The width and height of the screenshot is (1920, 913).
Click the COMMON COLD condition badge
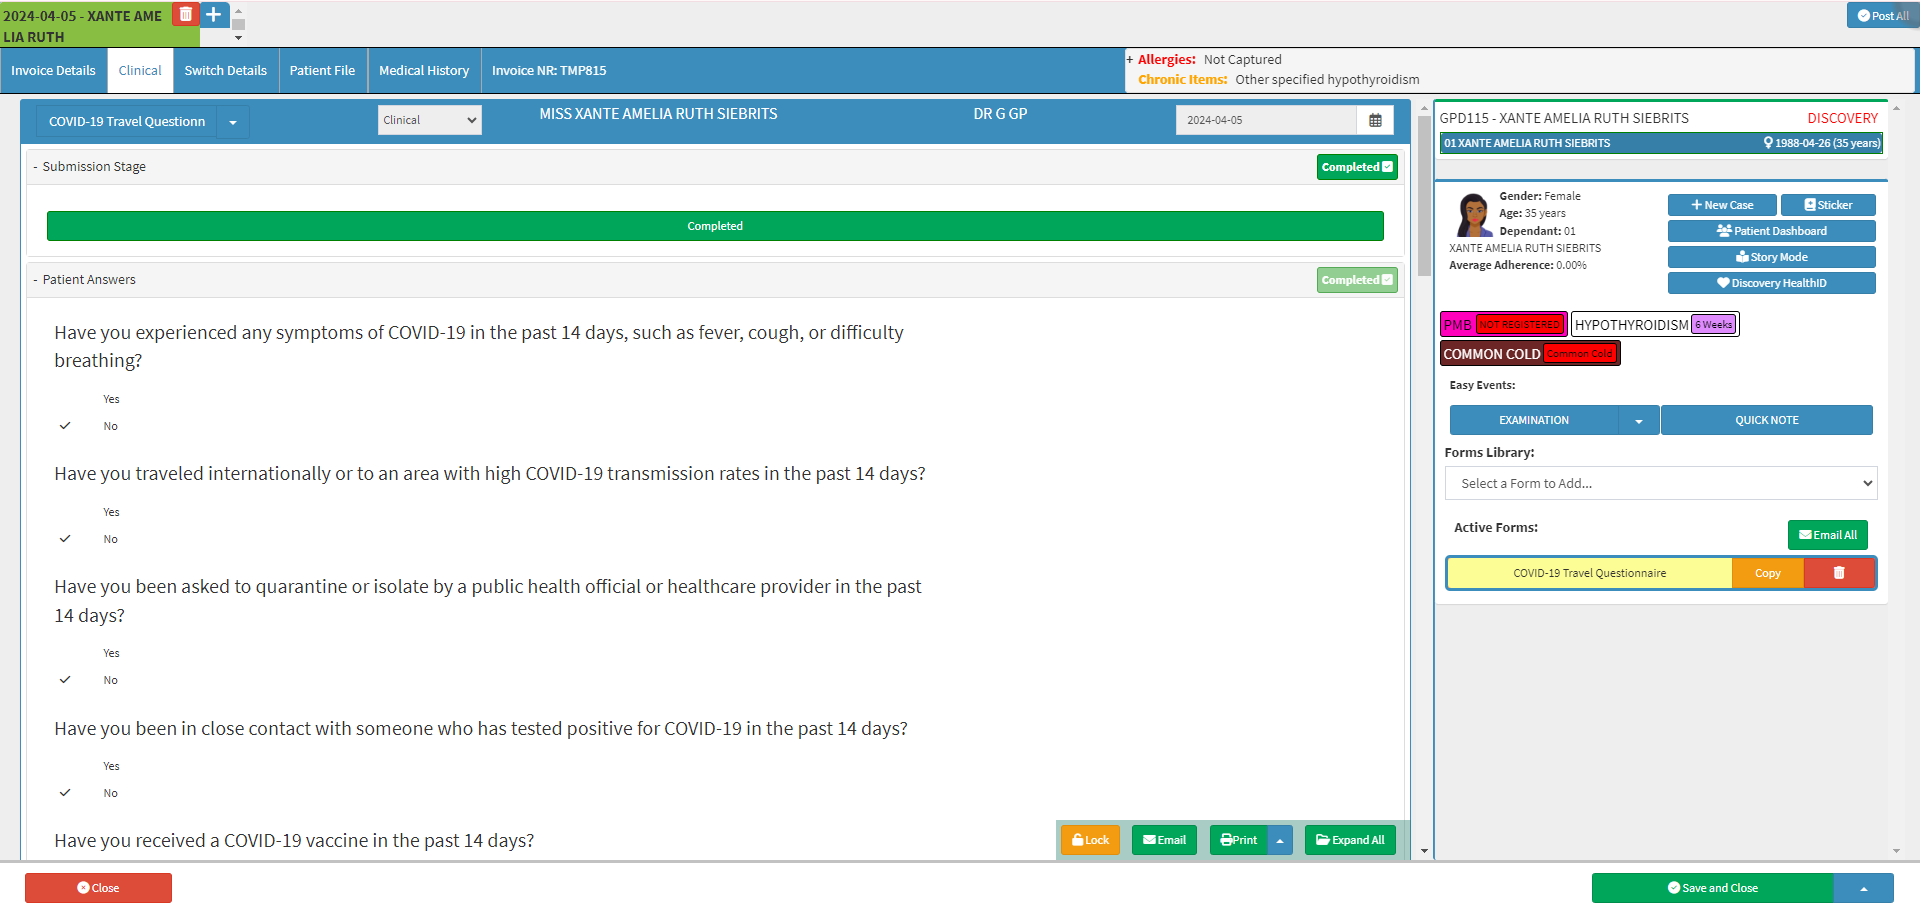tap(1530, 354)
